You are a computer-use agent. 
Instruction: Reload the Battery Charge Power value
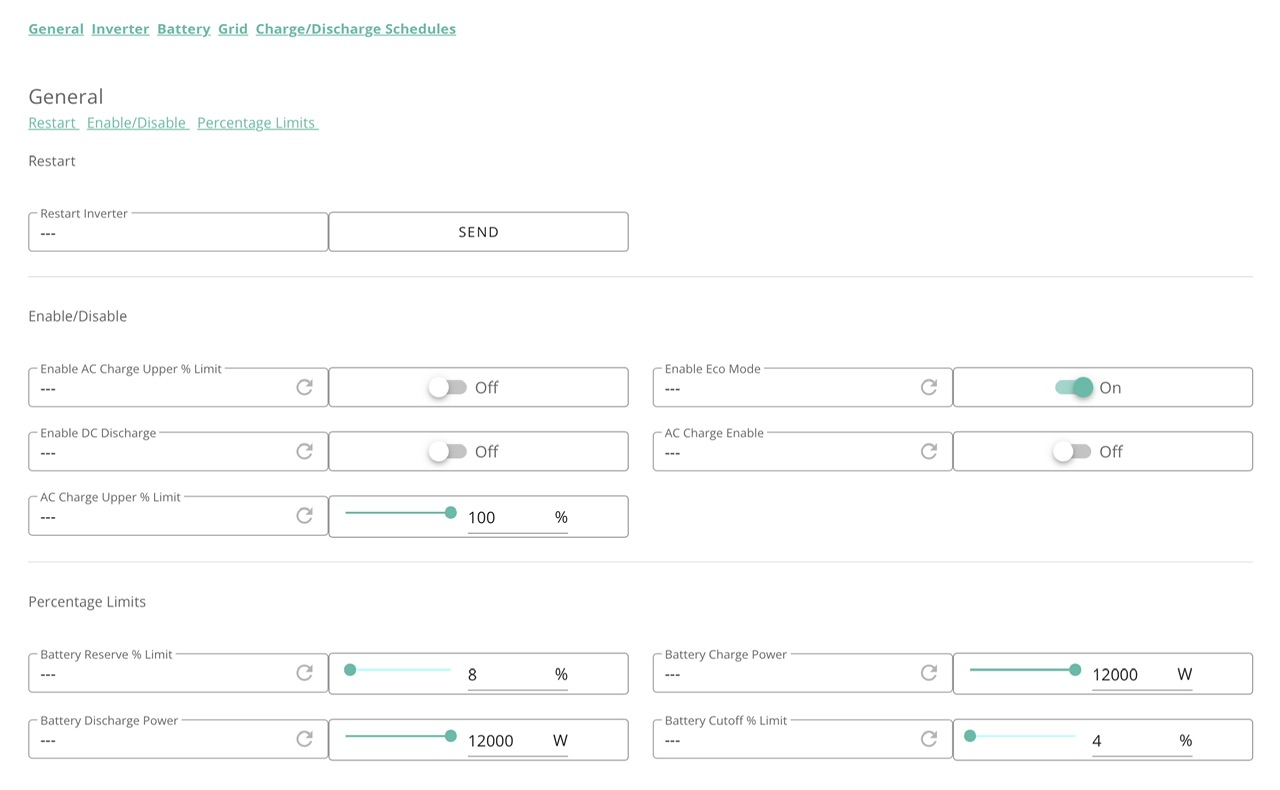click(929, 673)
